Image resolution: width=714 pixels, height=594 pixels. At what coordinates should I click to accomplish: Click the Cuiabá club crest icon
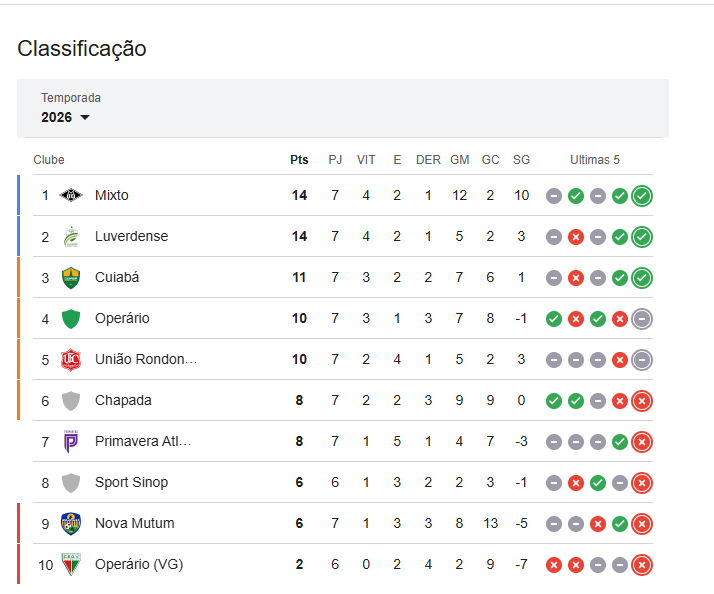coord(70,277)
